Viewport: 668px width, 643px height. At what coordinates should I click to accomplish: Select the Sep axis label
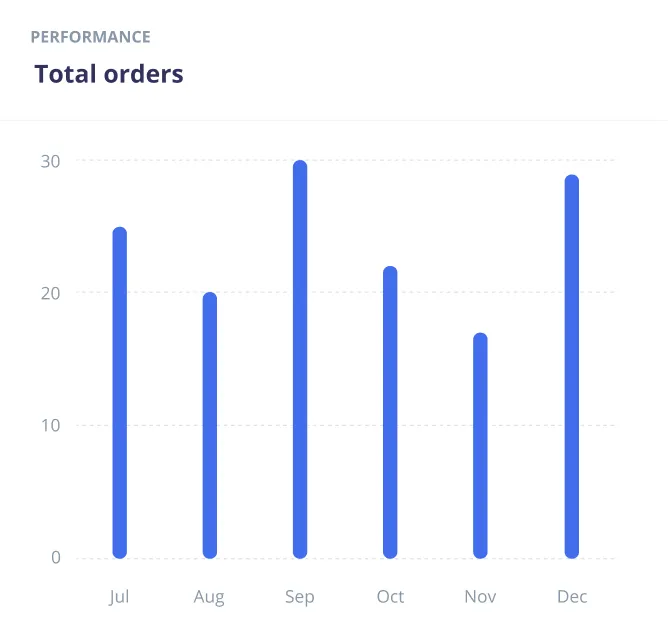tap(299, 598)
